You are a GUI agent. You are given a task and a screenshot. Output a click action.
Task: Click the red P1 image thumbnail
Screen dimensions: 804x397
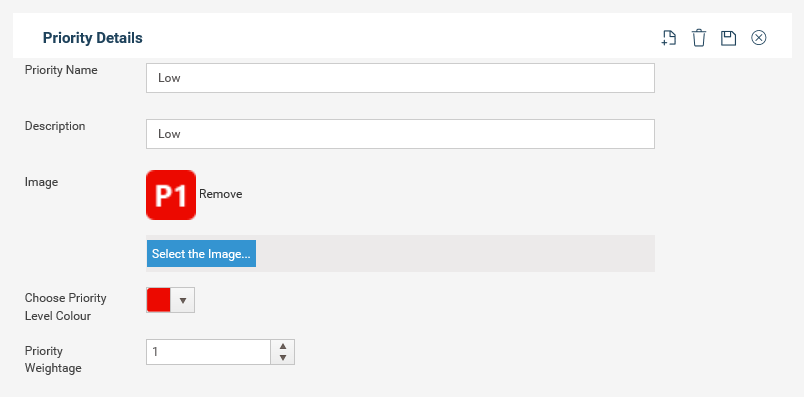coord(171,195)
